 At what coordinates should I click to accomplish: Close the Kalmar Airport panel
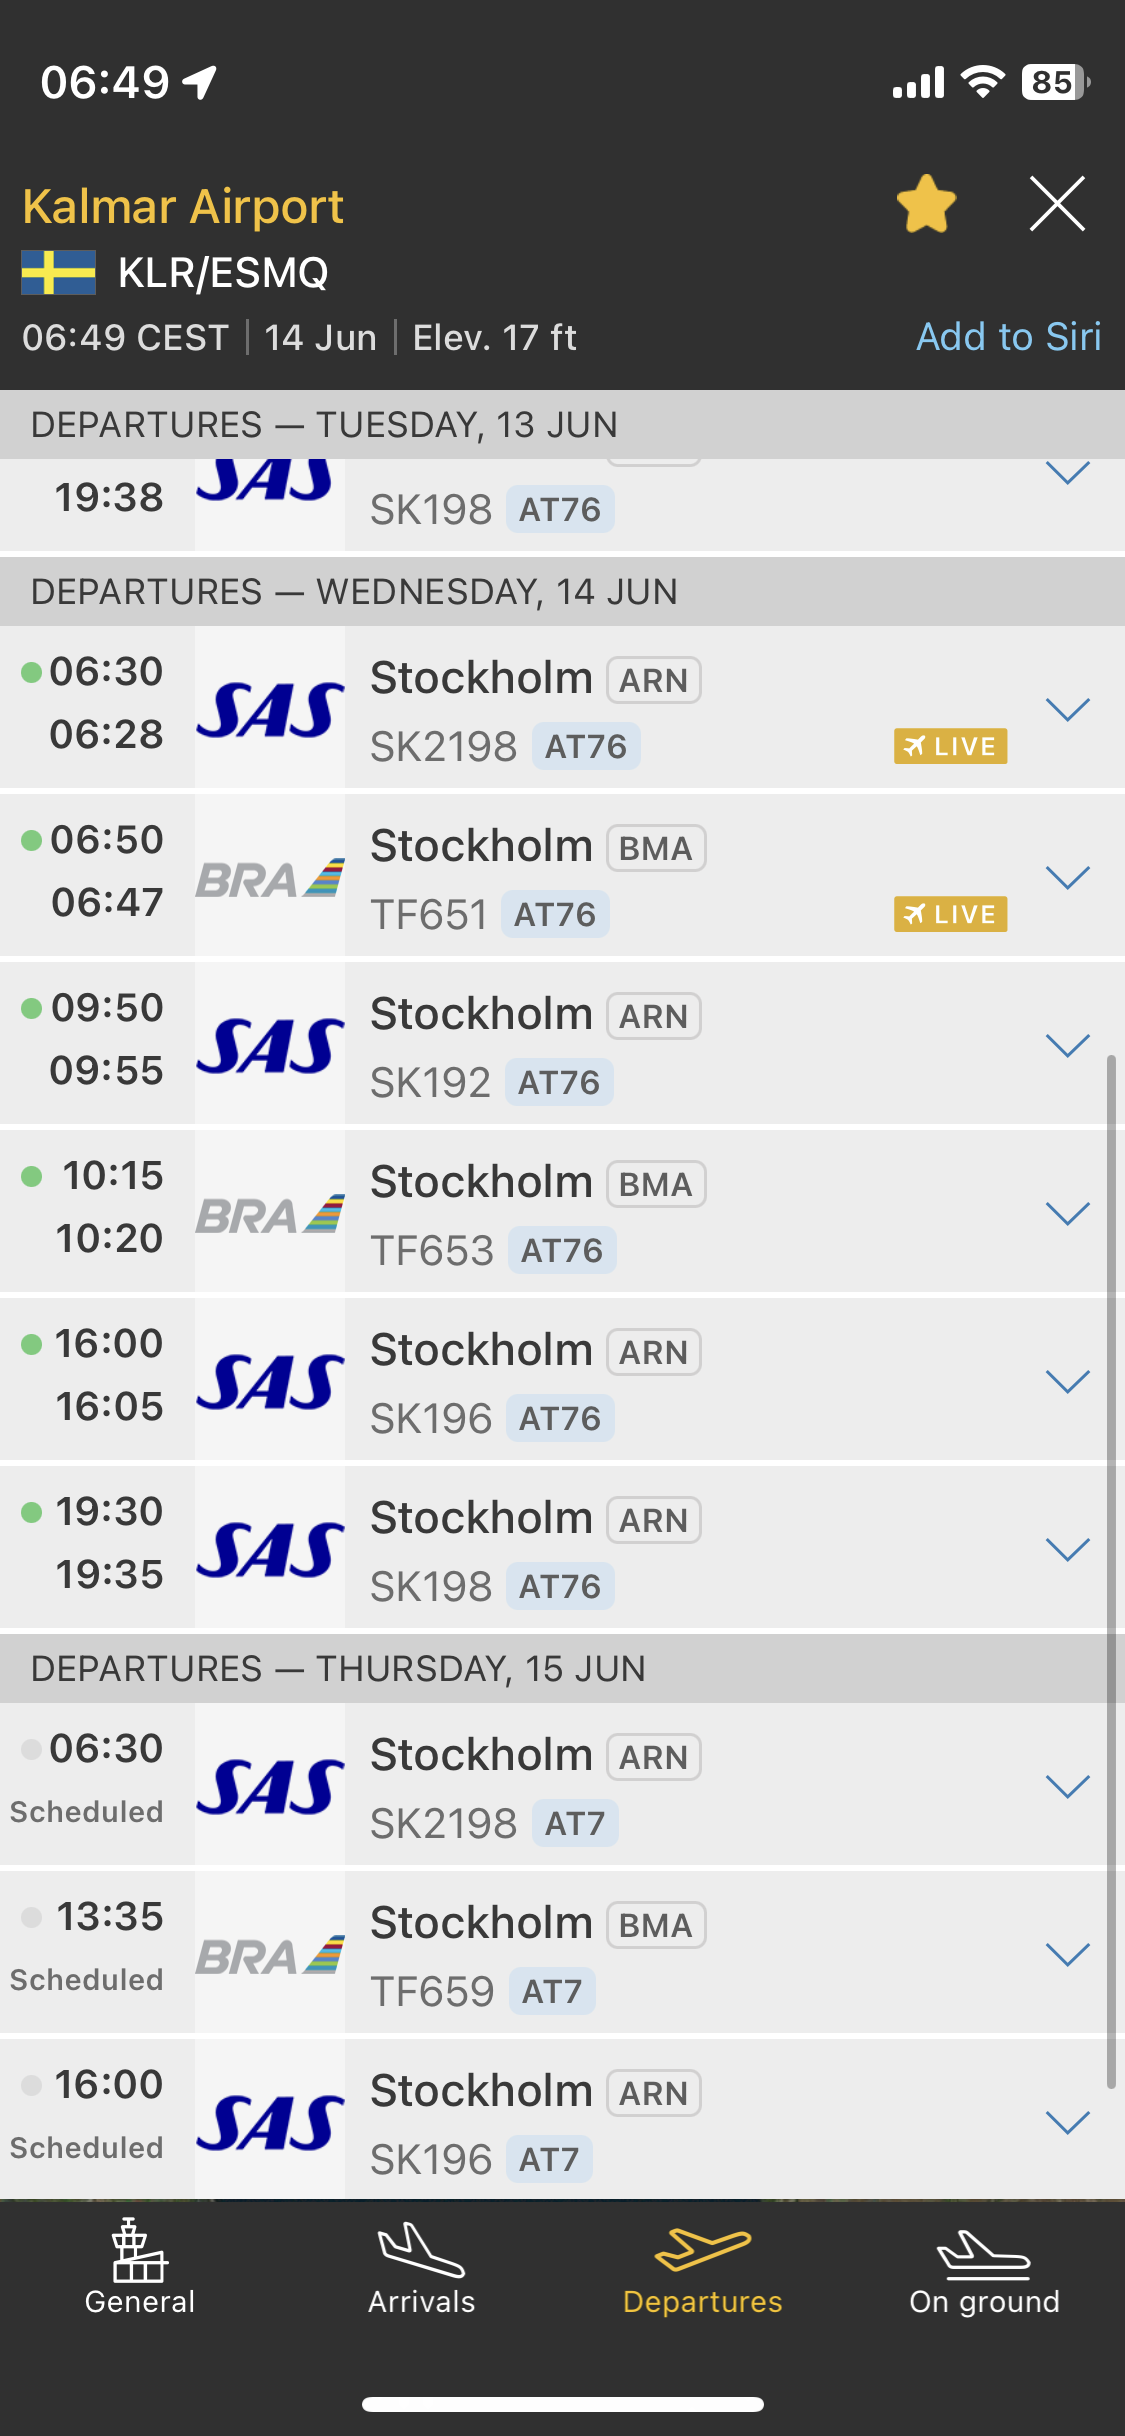(x=1057, y=204)
